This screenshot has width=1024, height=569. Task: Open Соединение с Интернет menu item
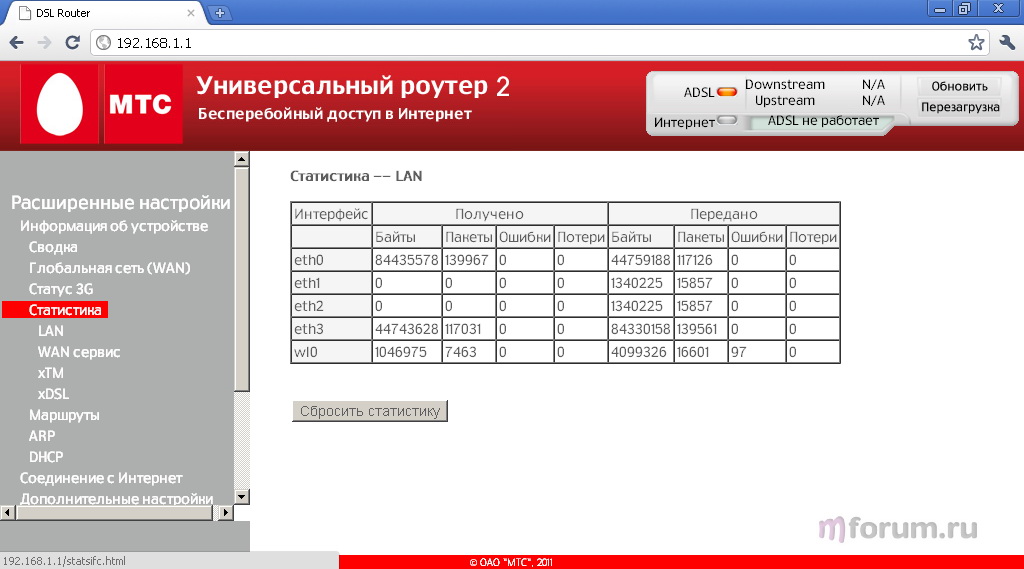click(x=101, y=478)
